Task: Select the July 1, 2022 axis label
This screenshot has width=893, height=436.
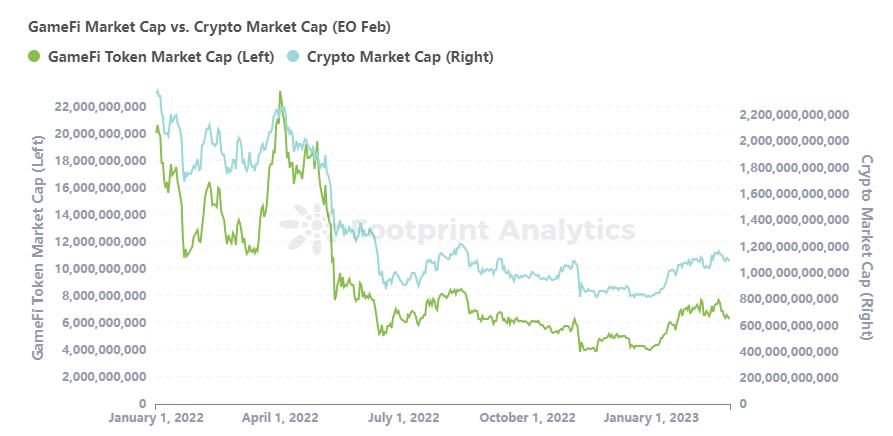Action: (404, 418)
